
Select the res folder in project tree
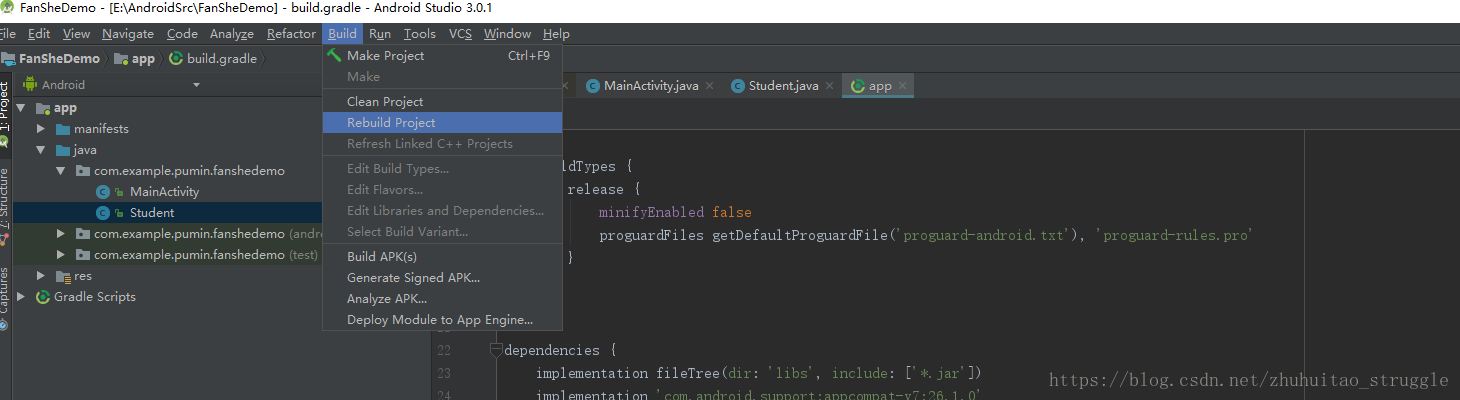pyautogui.click(x=83, y=276)
